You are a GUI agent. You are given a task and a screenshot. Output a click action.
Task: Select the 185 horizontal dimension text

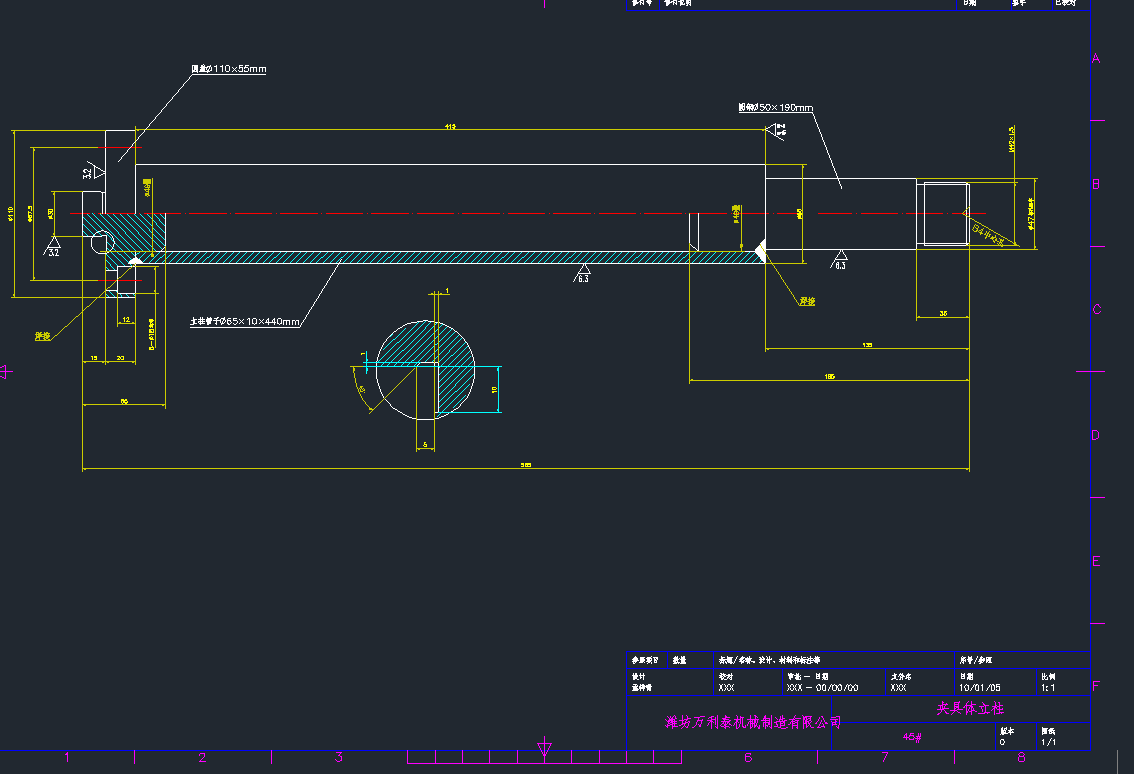[830, 376]
